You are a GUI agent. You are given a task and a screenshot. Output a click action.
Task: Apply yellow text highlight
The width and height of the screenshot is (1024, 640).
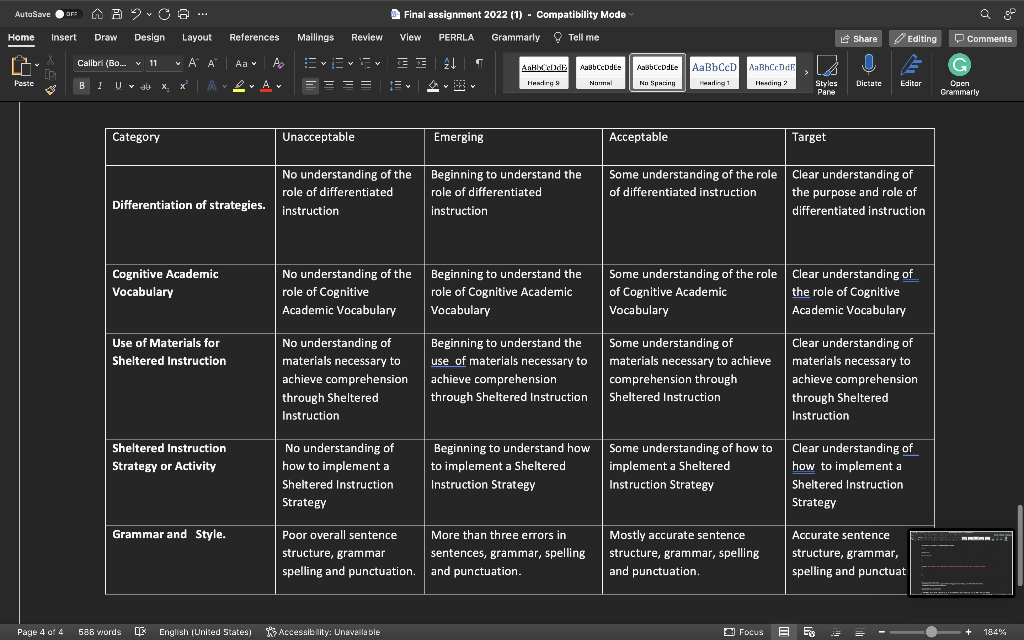240,86
